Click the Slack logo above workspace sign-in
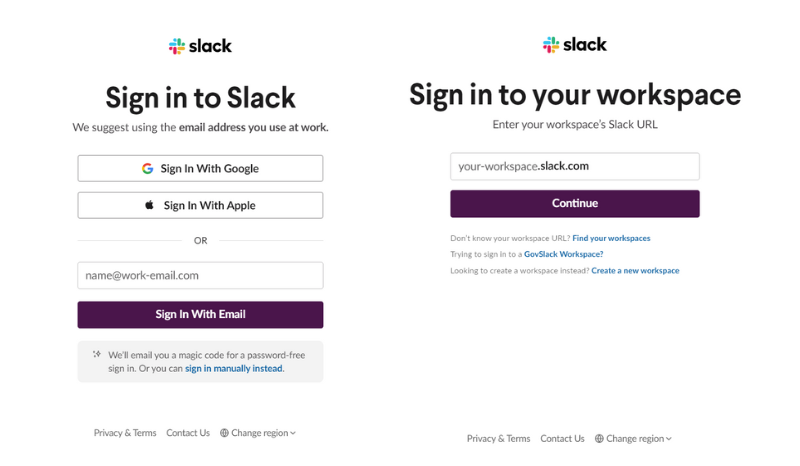Screen dimensions: 800x466 pos(574,44)
